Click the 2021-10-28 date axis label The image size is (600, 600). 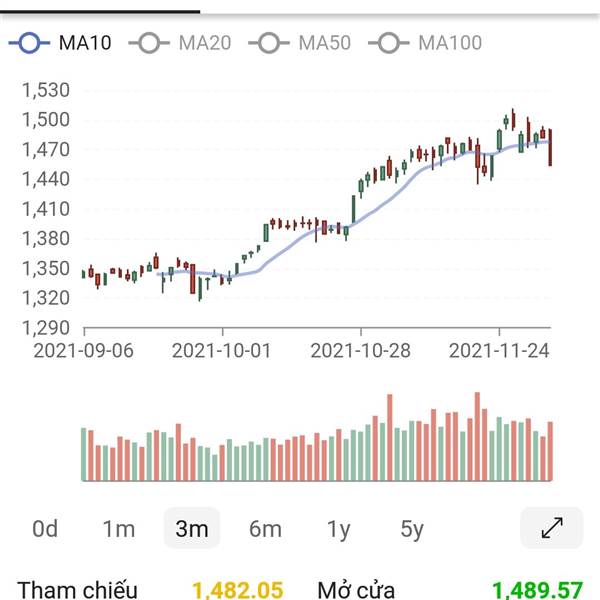pos(360,351)
